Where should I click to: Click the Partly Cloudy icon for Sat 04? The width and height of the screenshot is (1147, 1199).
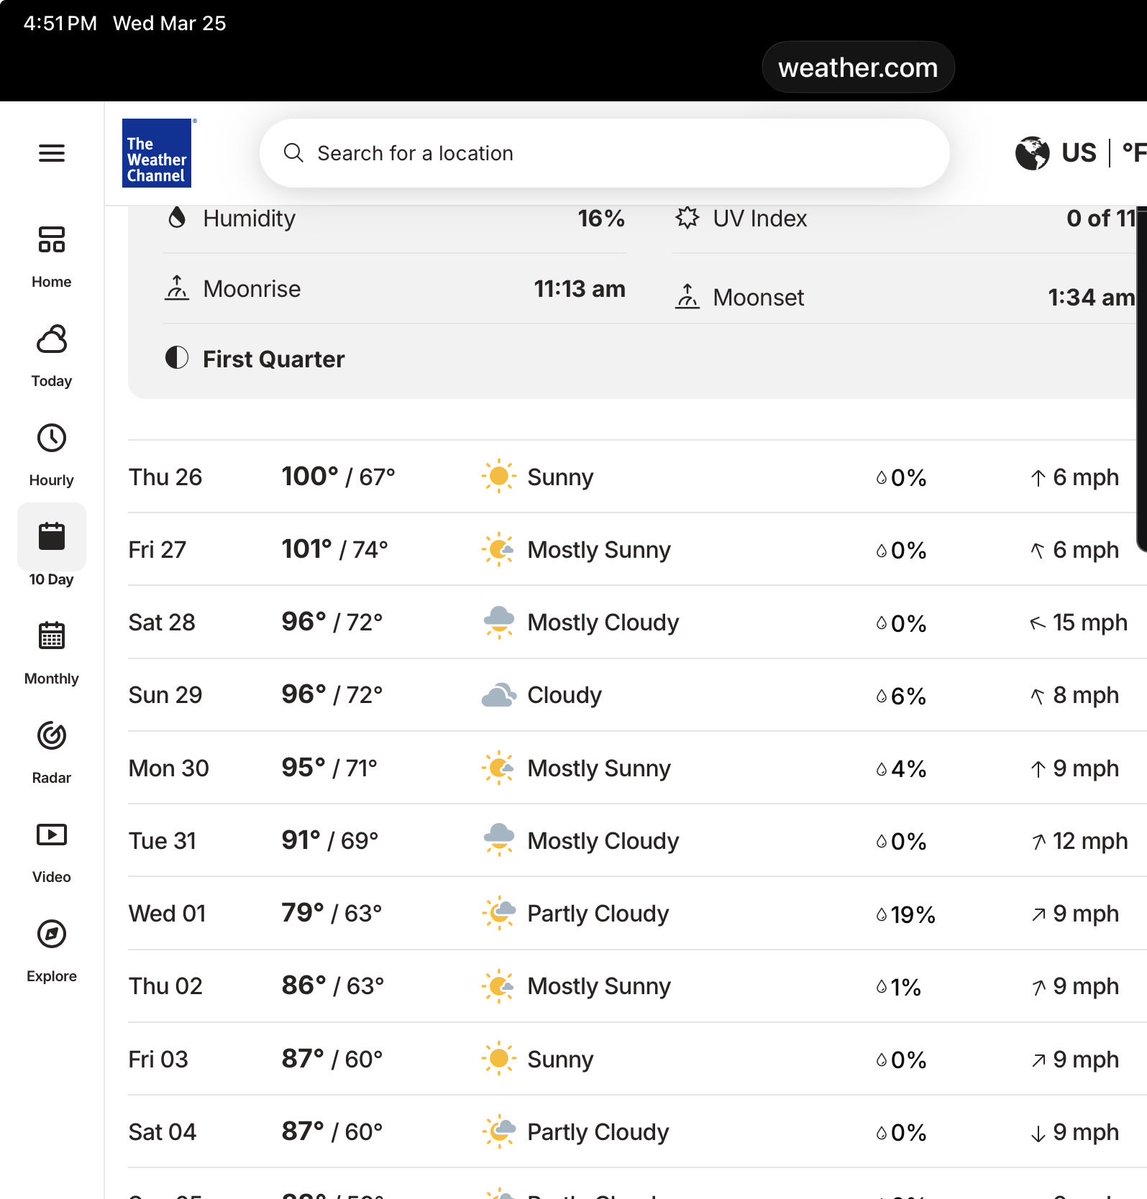tap(499, 1131)
